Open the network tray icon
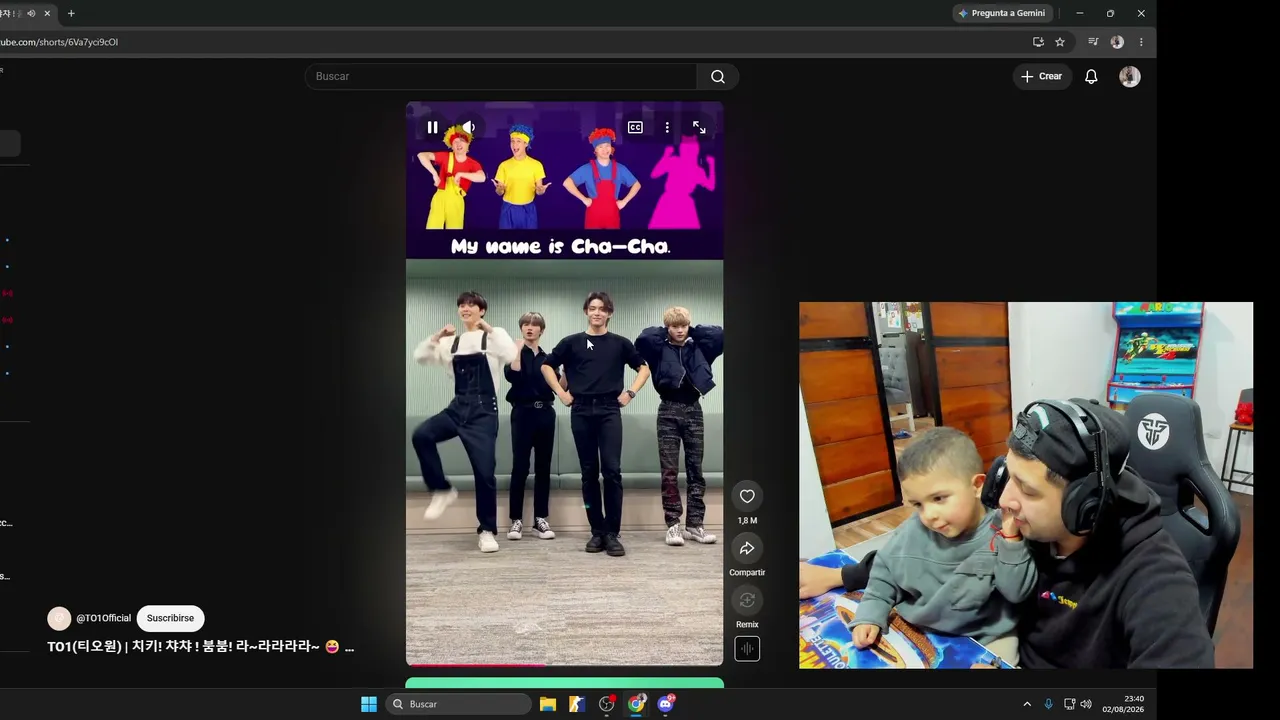Viewport: 1280px width, 720px height. click(x=1069, y=704)
